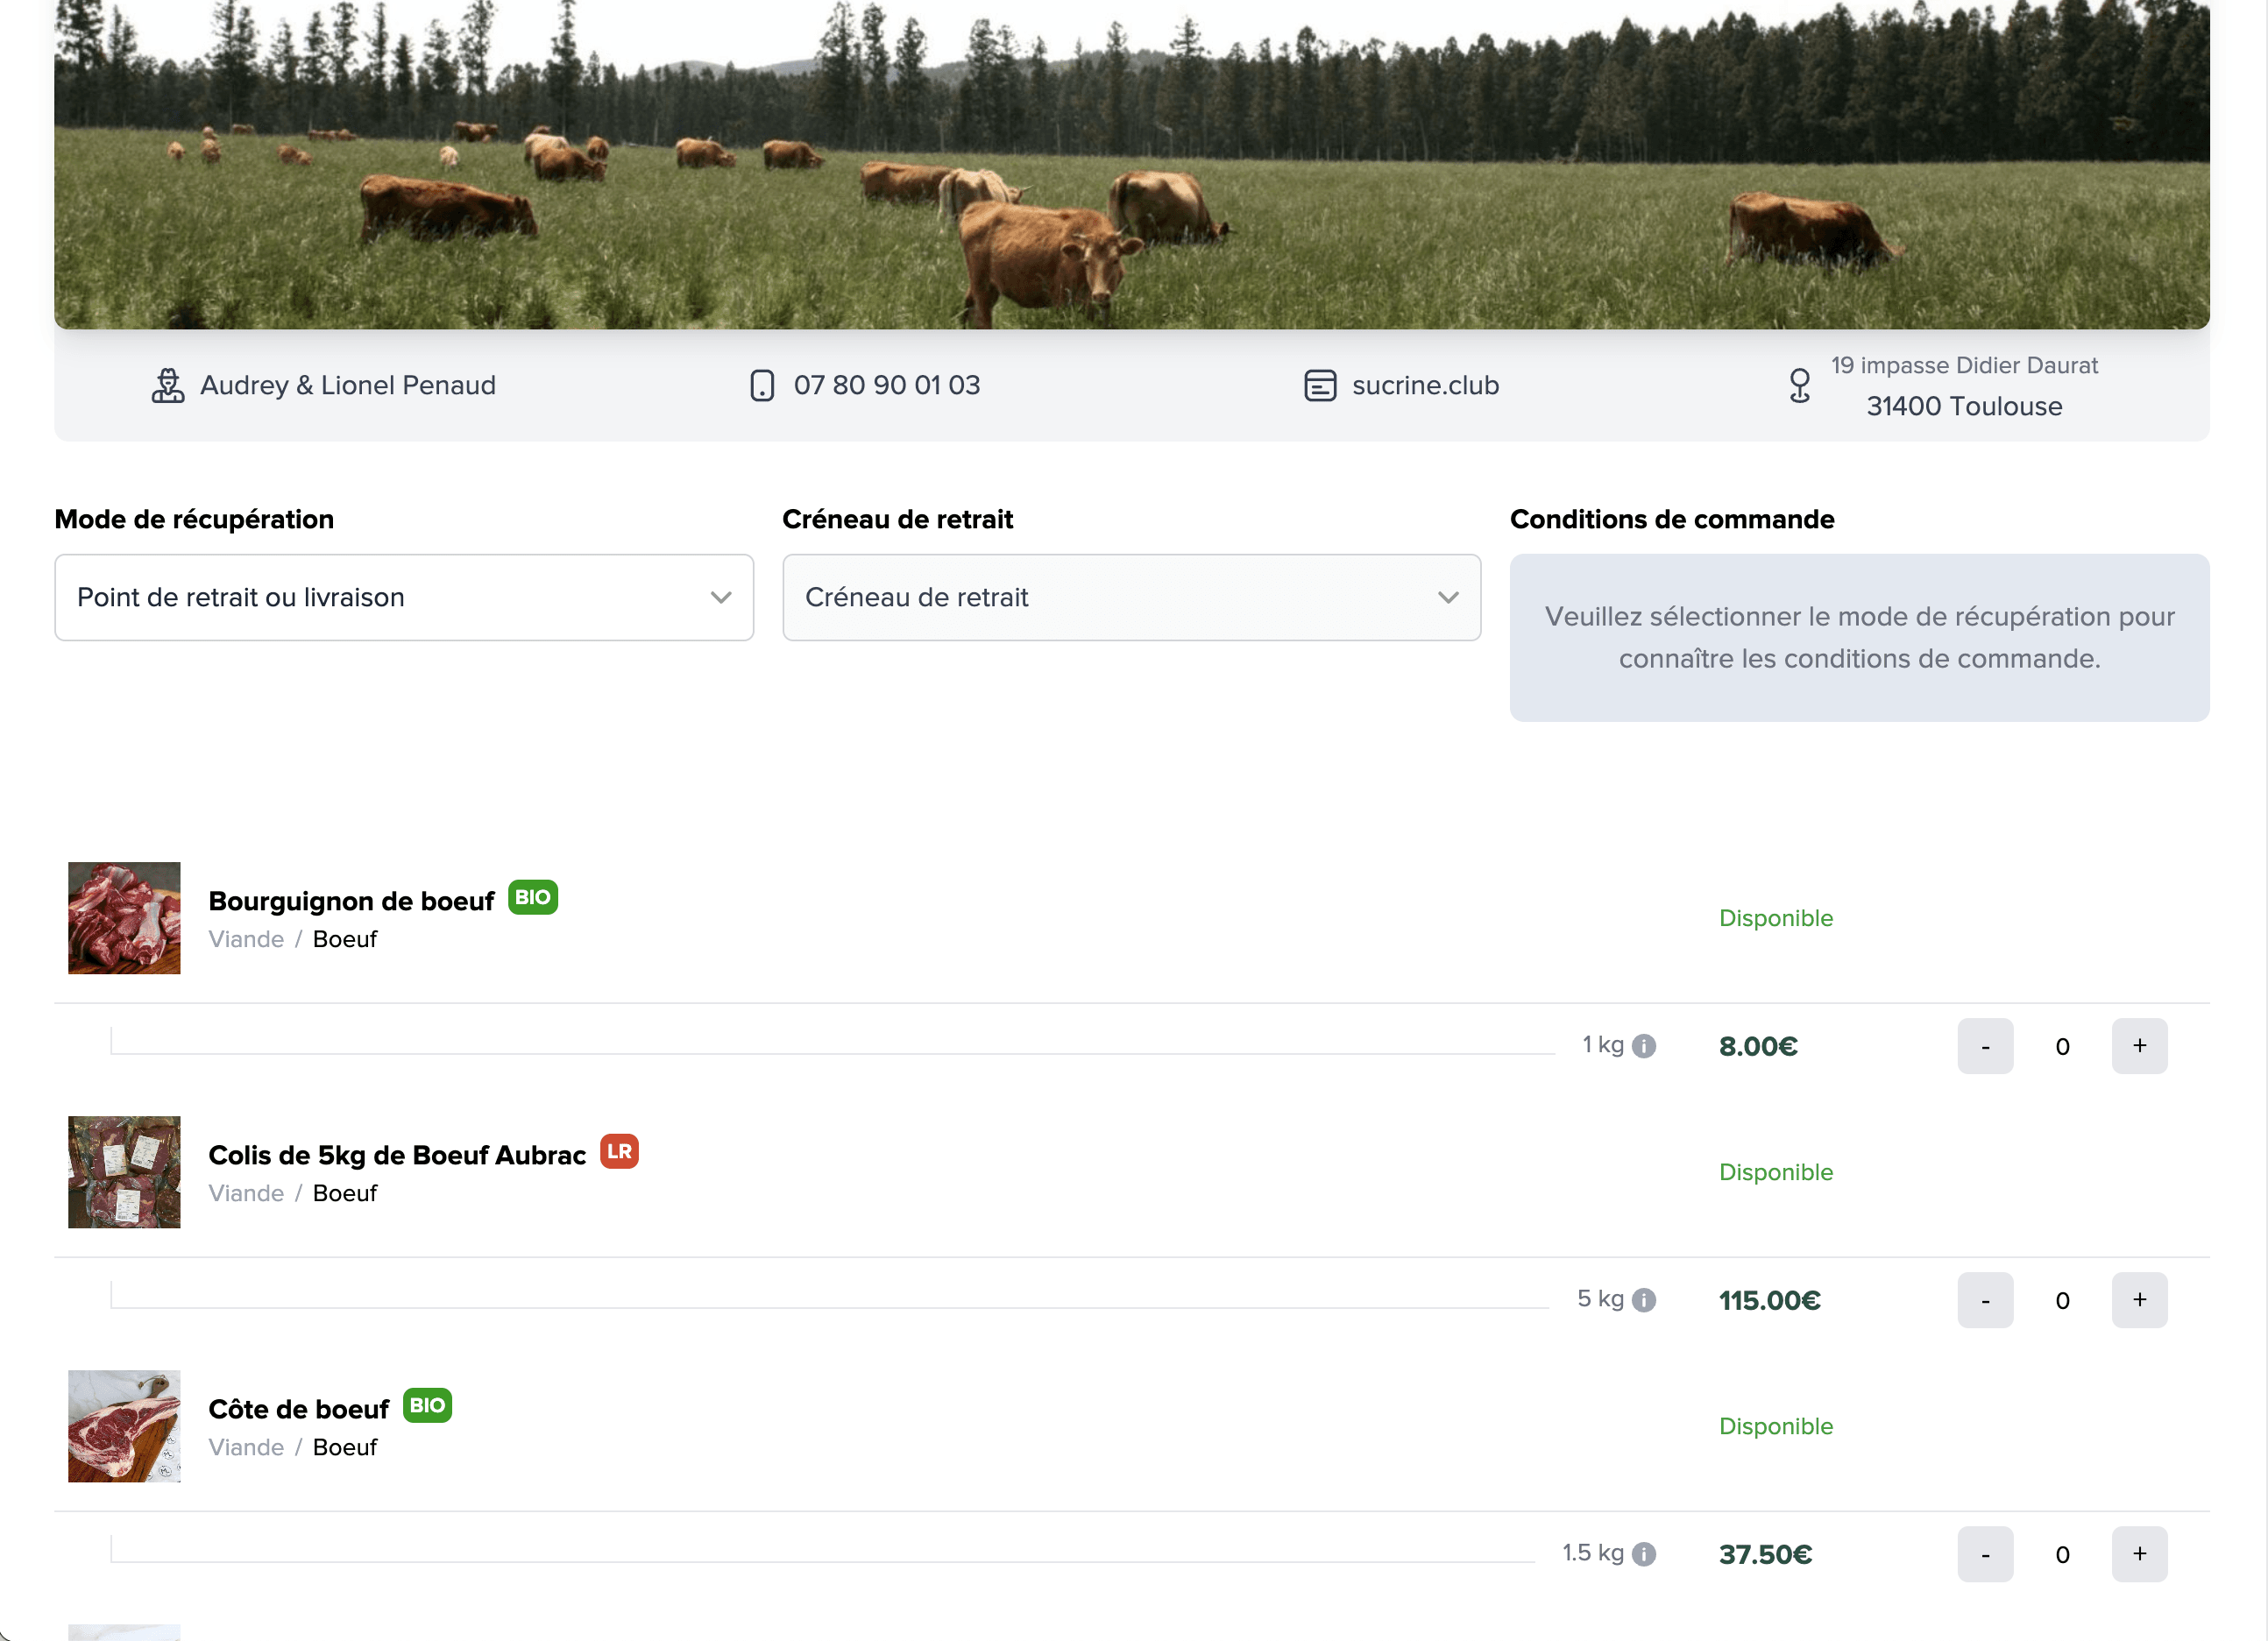Open the Point de retrait ou livraison dropdown
This screenshot has width=2268, height=1641.
tap(404, 597)
